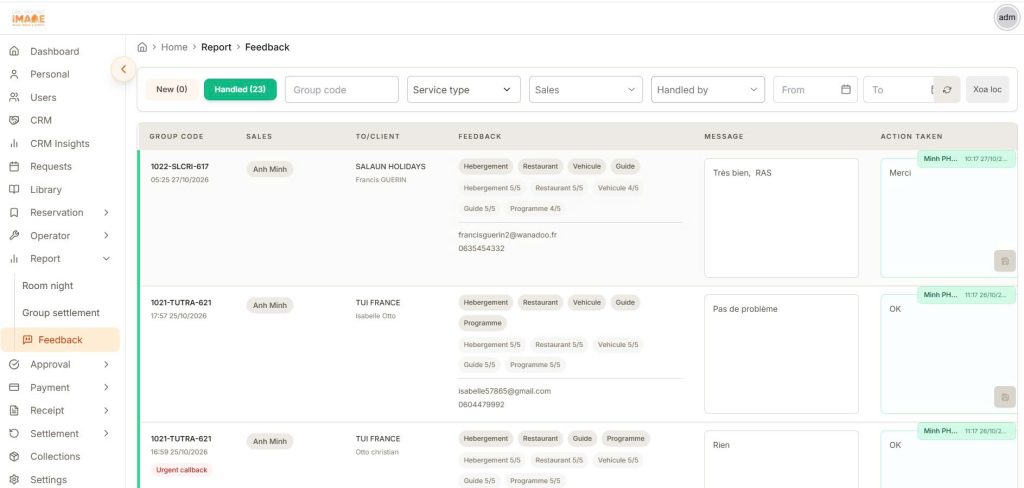This screenshot has height=488, width=1024.
Task: Click the Vehicule 4/5 rating chip
Action: point(618,188)
